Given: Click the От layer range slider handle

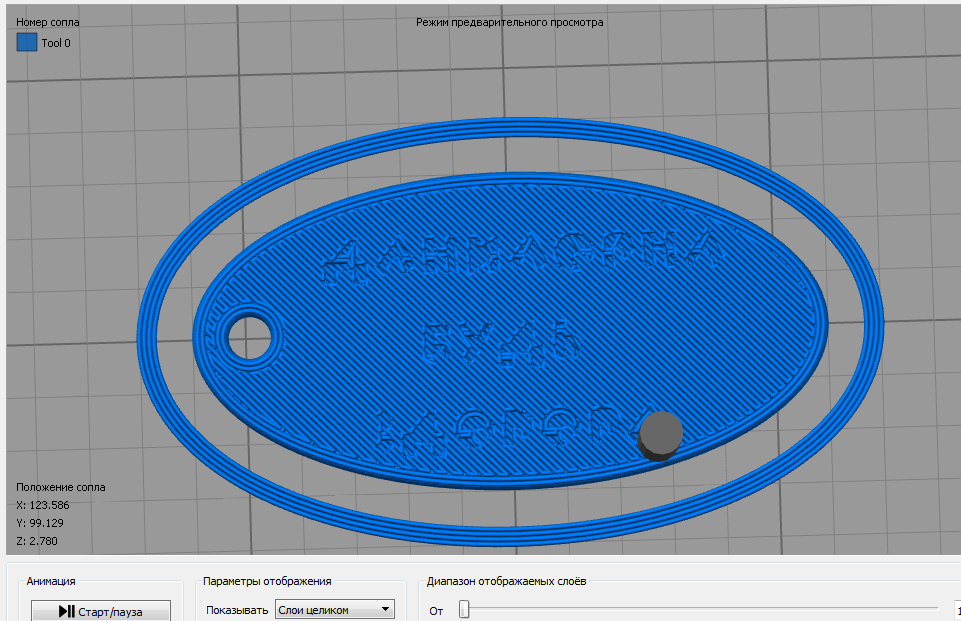Looking at the screenshot, I should [464, 609].
